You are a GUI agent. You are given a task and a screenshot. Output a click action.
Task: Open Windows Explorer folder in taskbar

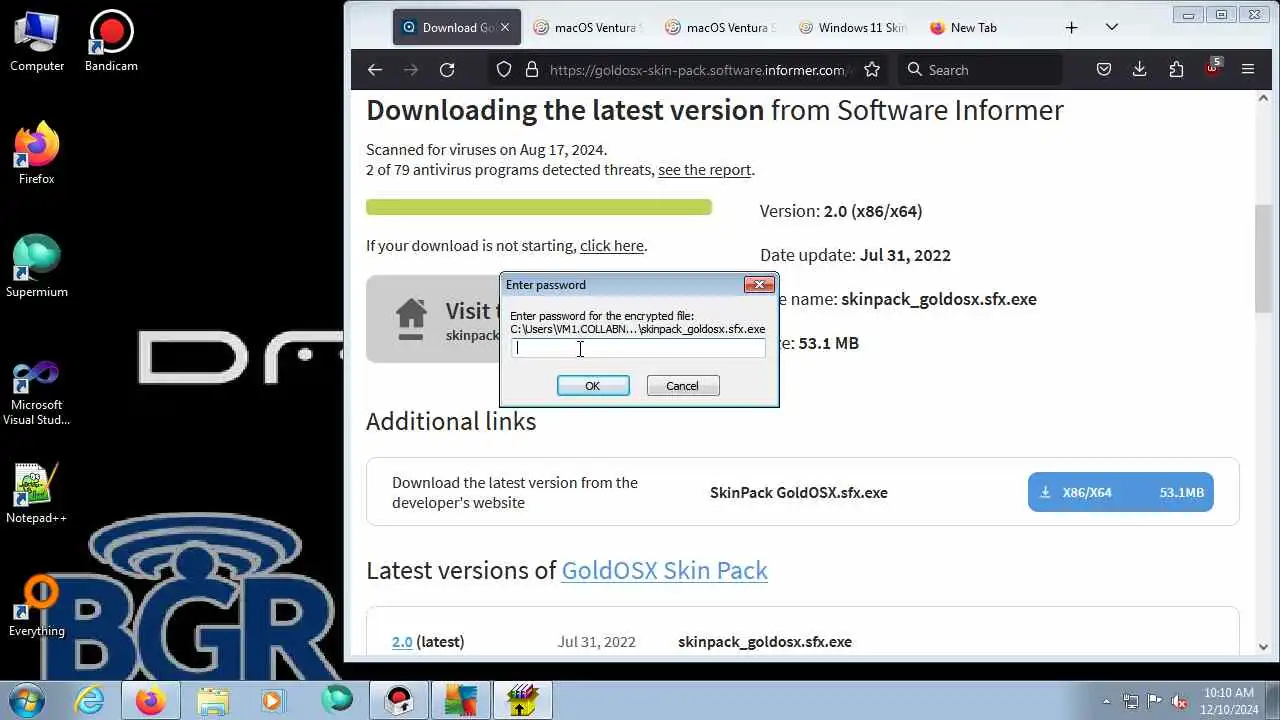[x=213, y=699]
